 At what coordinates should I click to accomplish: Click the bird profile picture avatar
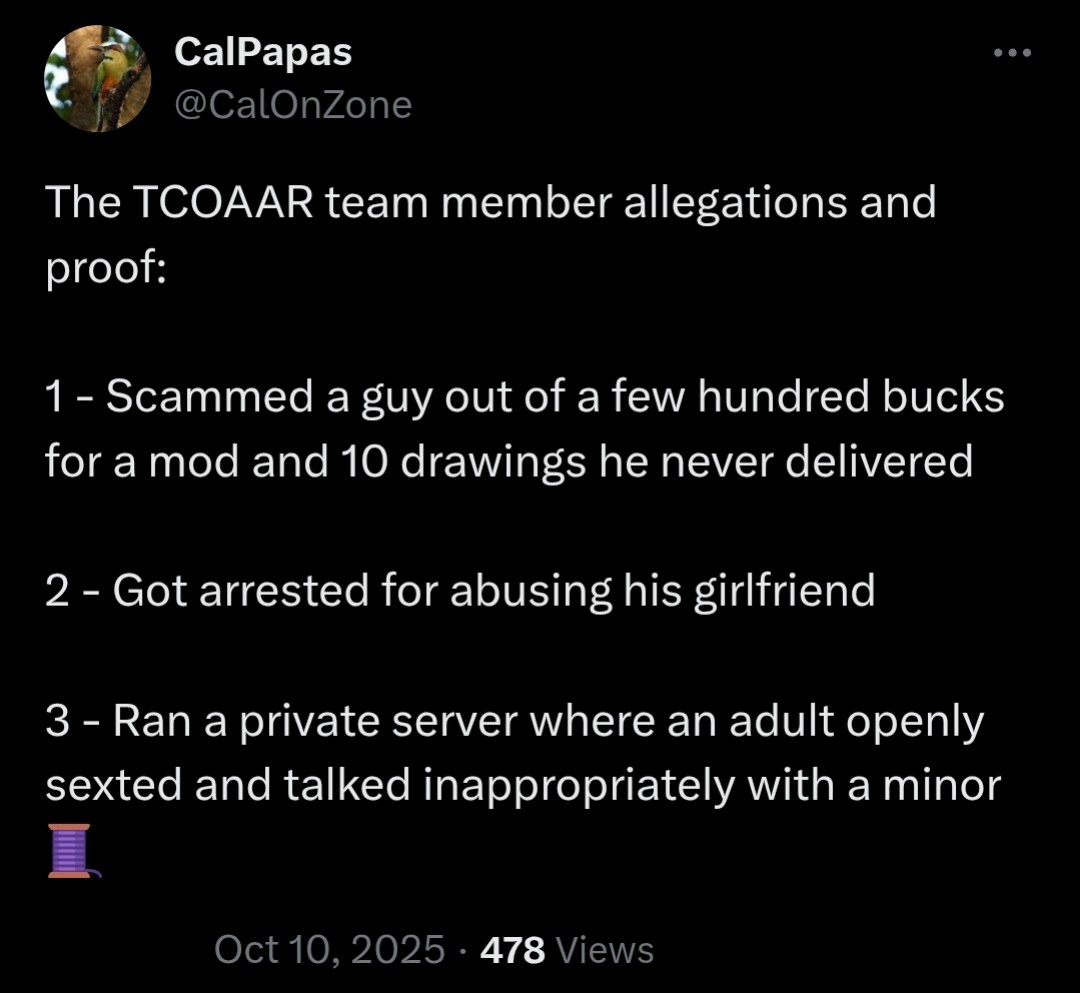(98, 79)
